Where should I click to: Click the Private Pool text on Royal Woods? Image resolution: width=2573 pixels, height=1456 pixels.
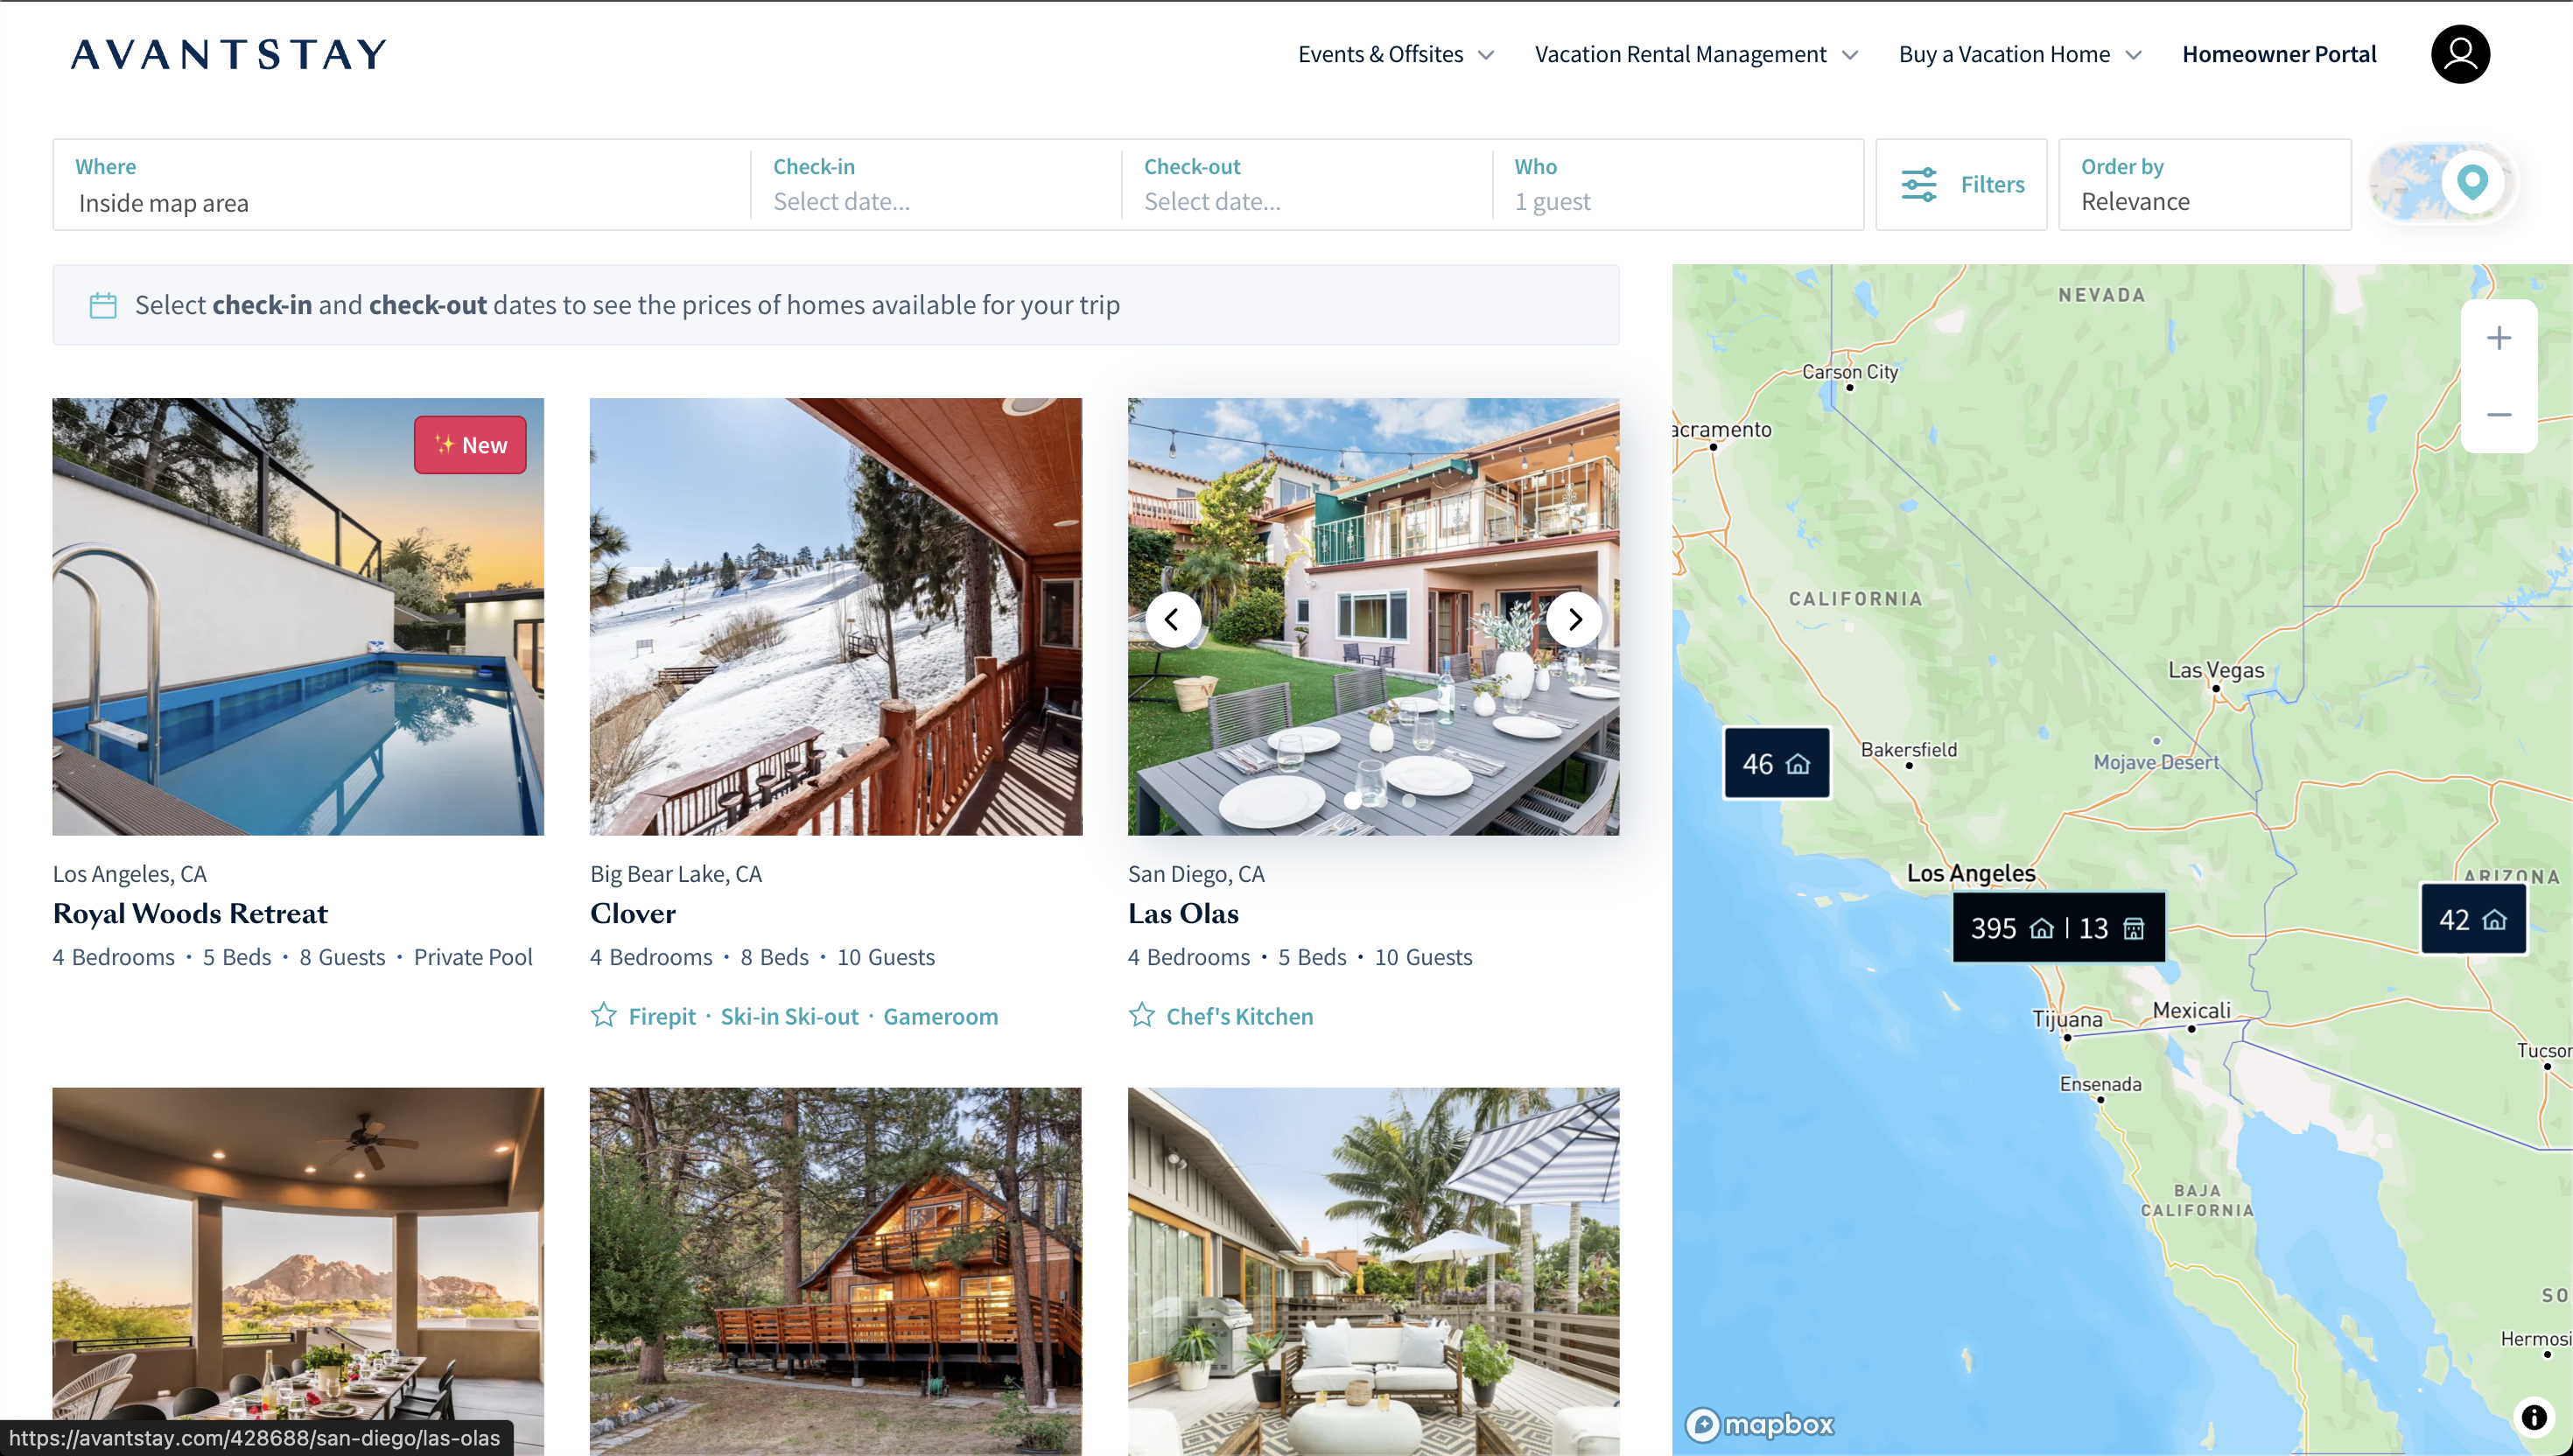coord(473,957)
